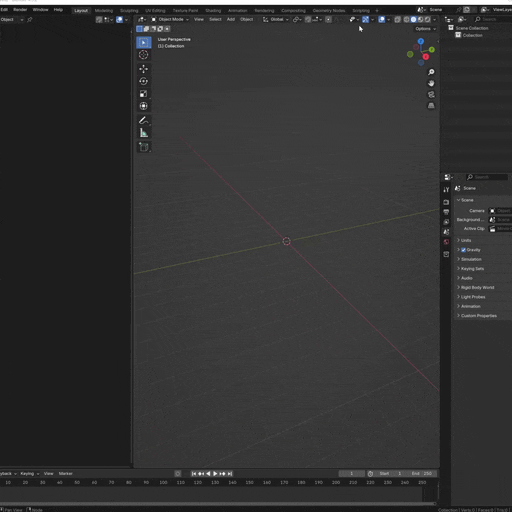Toggle Use Preview Range clock icon
The width and height of the screenshot is (512, 512).
point(370,474)
